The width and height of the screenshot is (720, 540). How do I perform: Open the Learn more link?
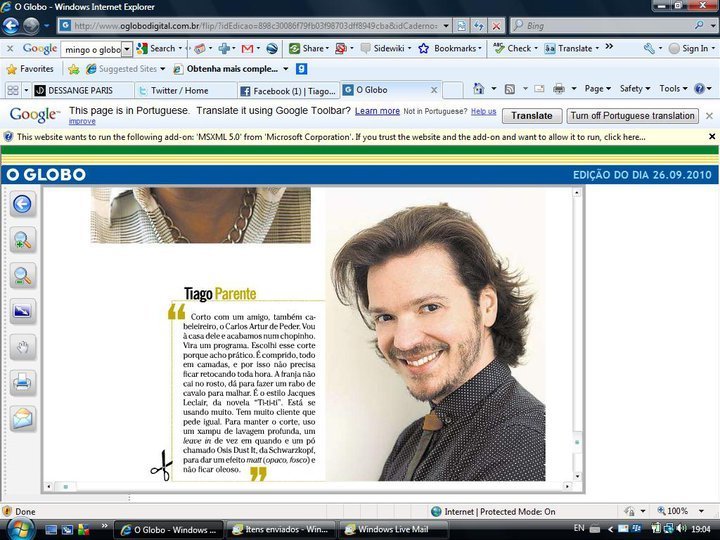point(377,111)
